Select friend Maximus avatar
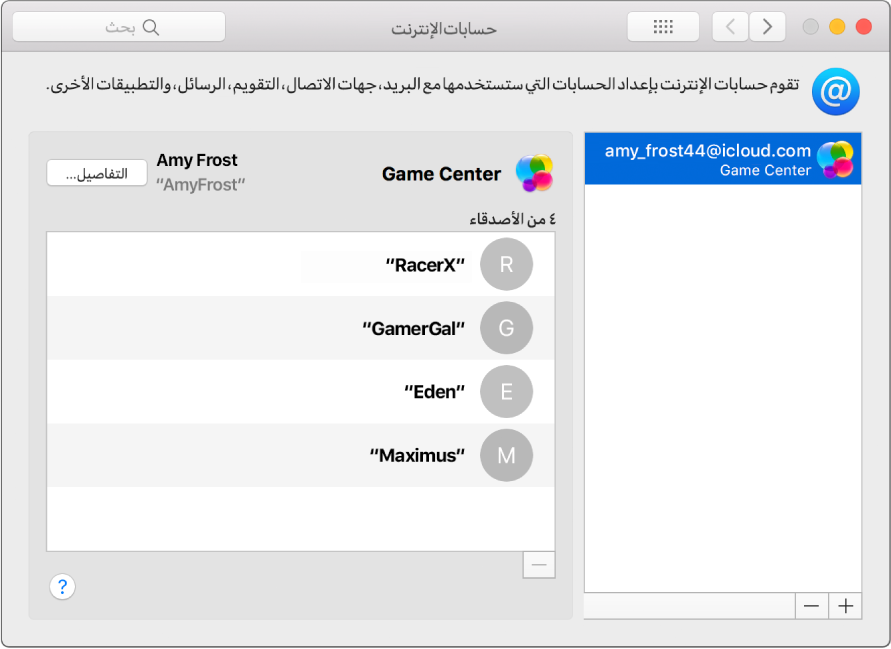 pos(506,455)
